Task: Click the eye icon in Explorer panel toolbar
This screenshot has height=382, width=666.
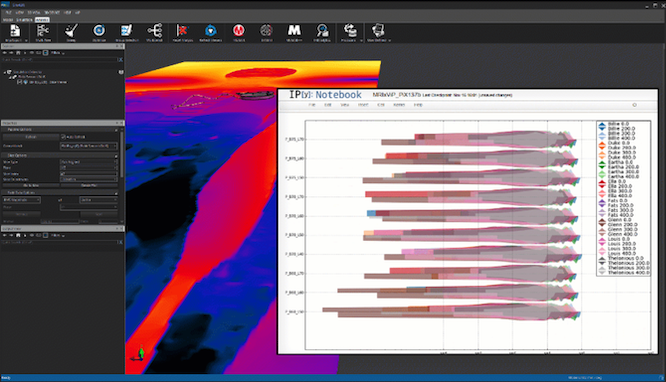Action: tap(31, 53)
